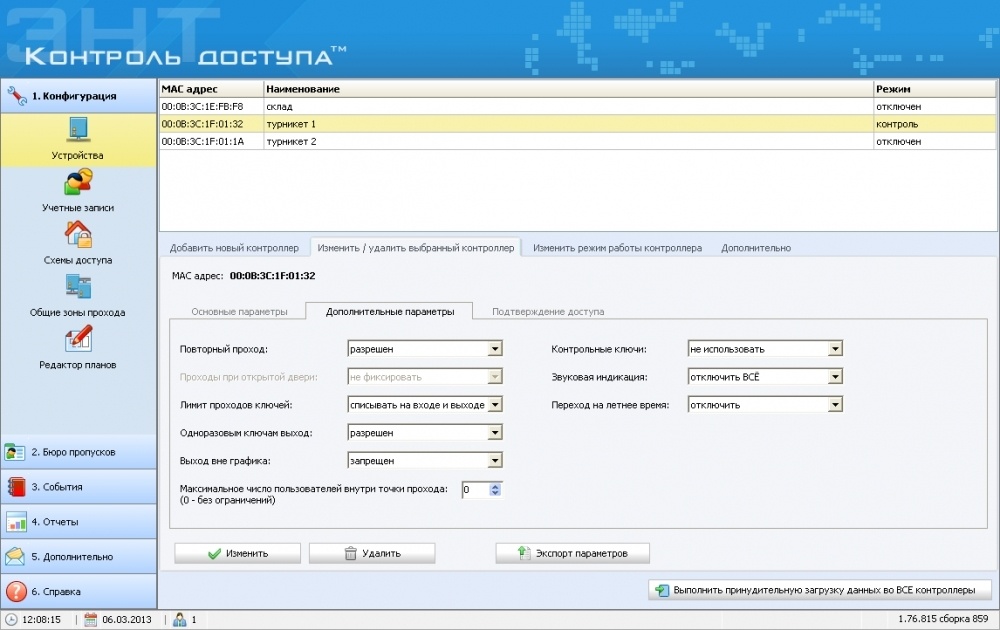1000x630 pixels.
Task: Open the Устройства section icon
Action: (x=78, y=129)
